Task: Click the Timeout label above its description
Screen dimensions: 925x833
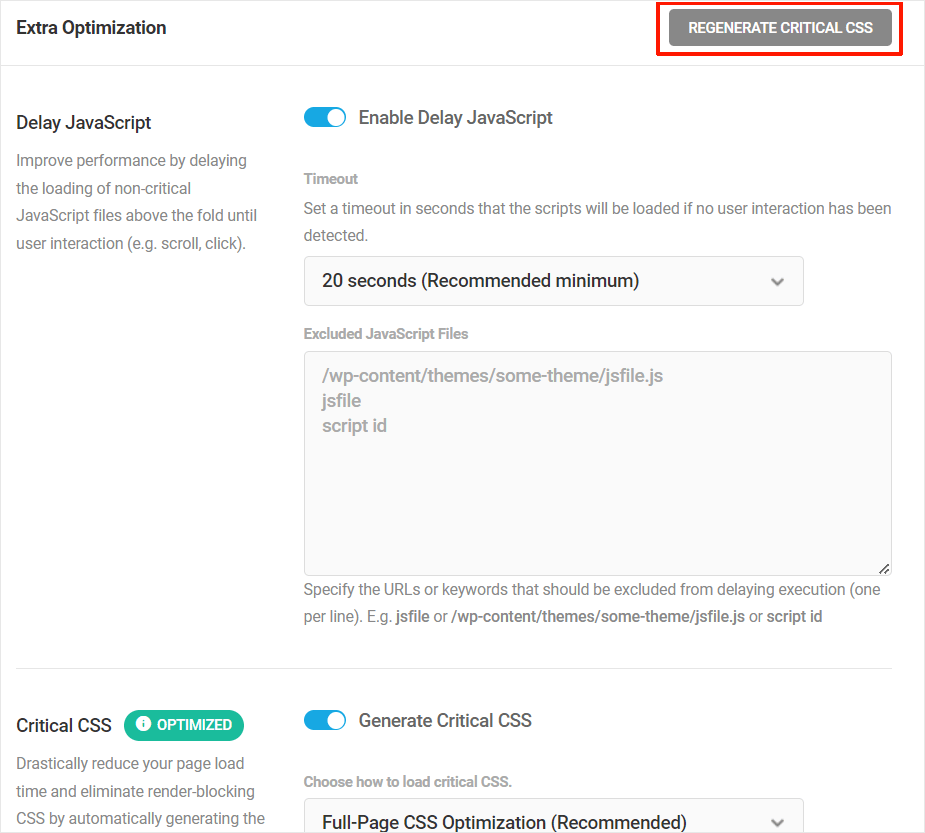Action: click(x=330, y=178)
